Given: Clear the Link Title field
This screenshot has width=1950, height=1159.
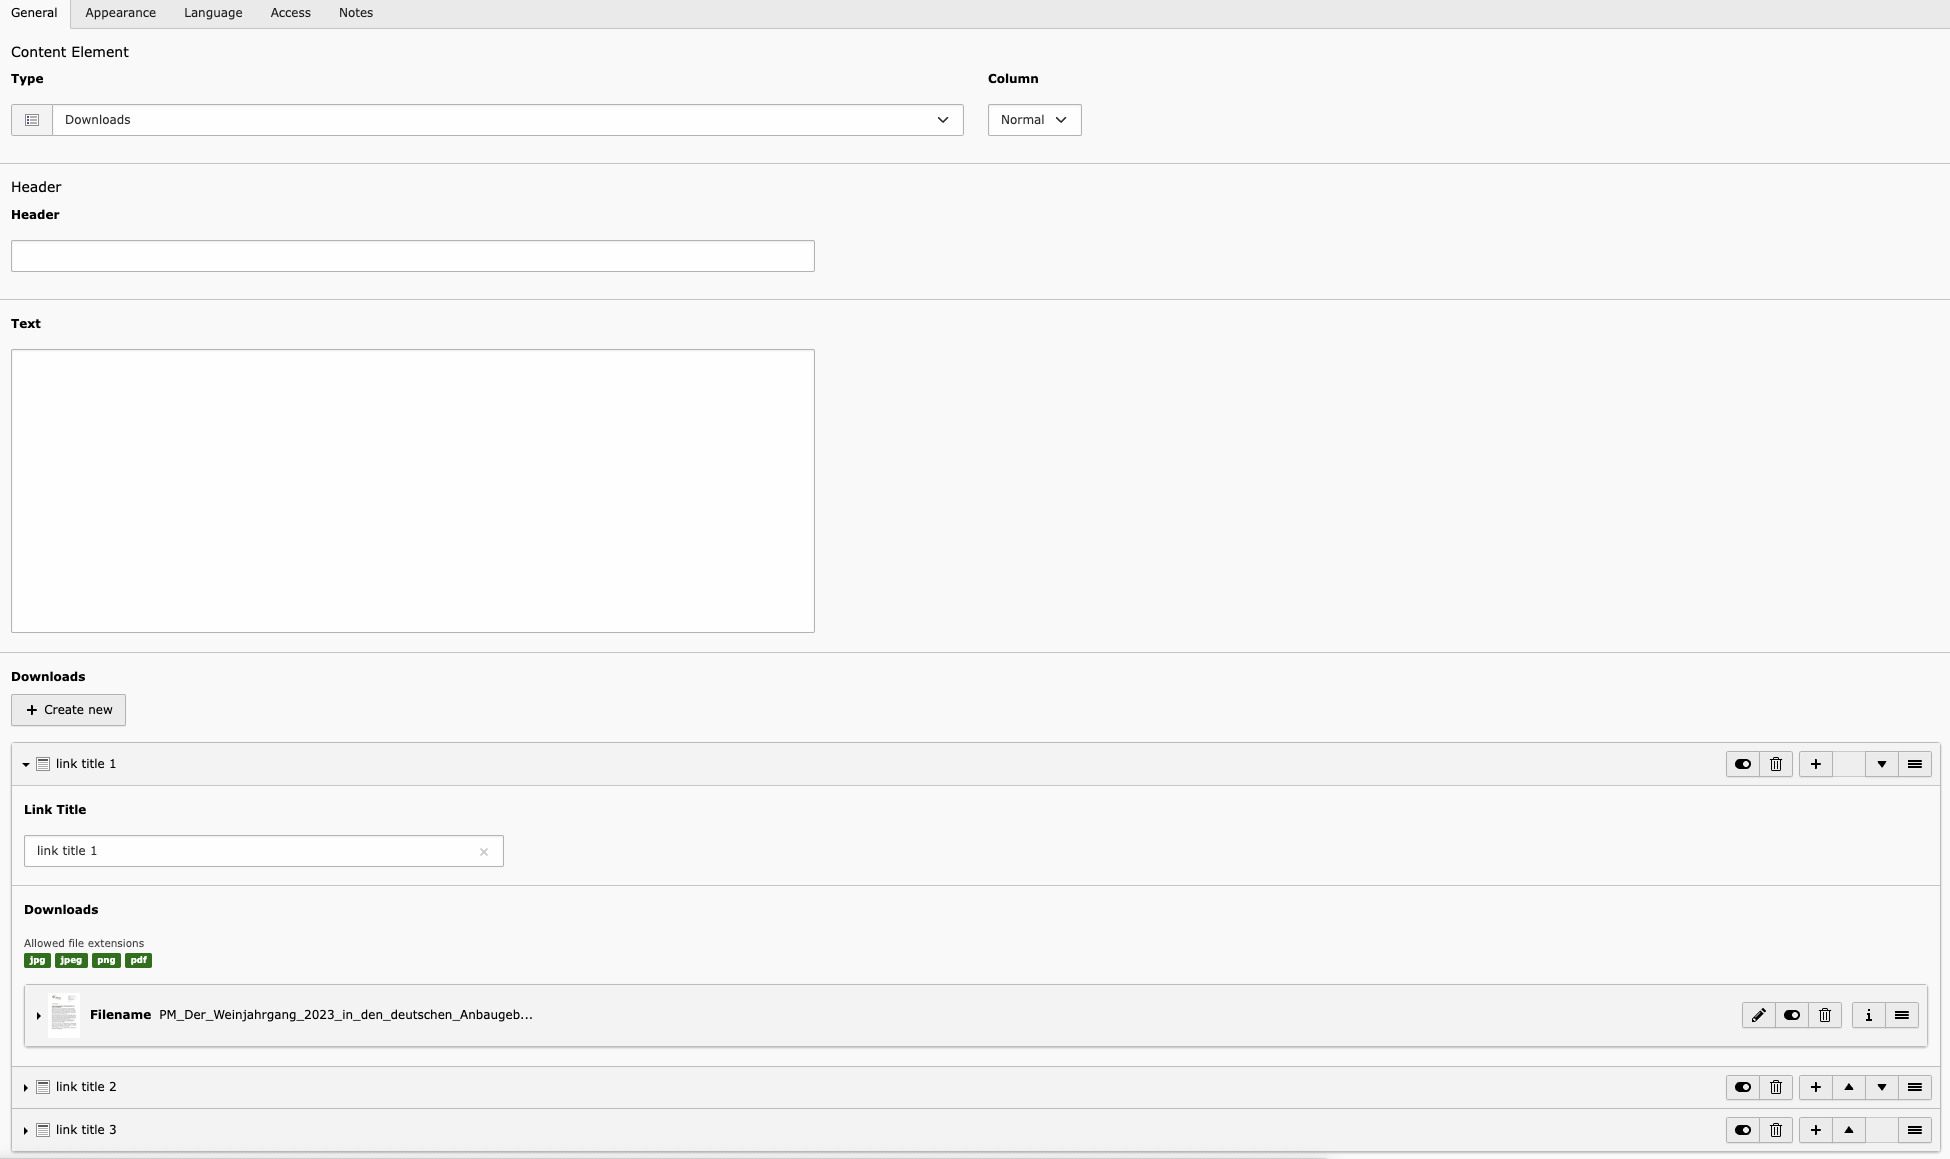Looking at the screenshot, I should (484, 852).
